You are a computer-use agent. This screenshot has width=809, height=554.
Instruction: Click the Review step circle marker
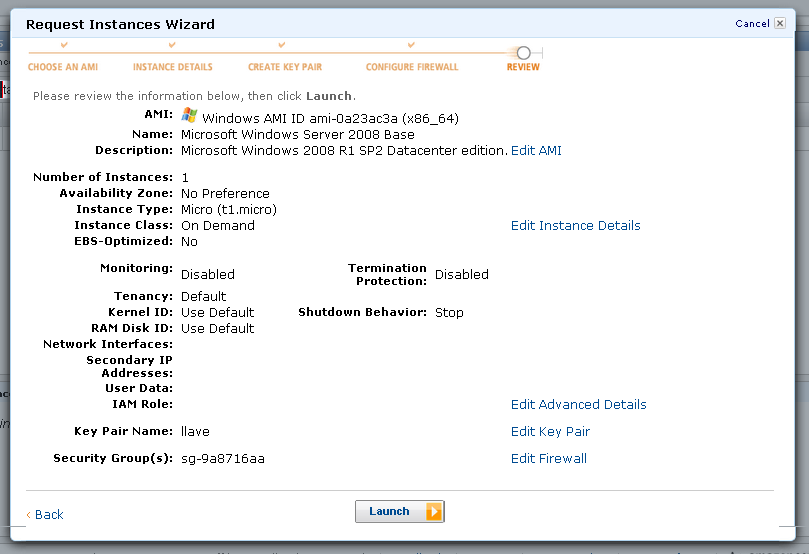pyautogui.click(x=524, y=53)
